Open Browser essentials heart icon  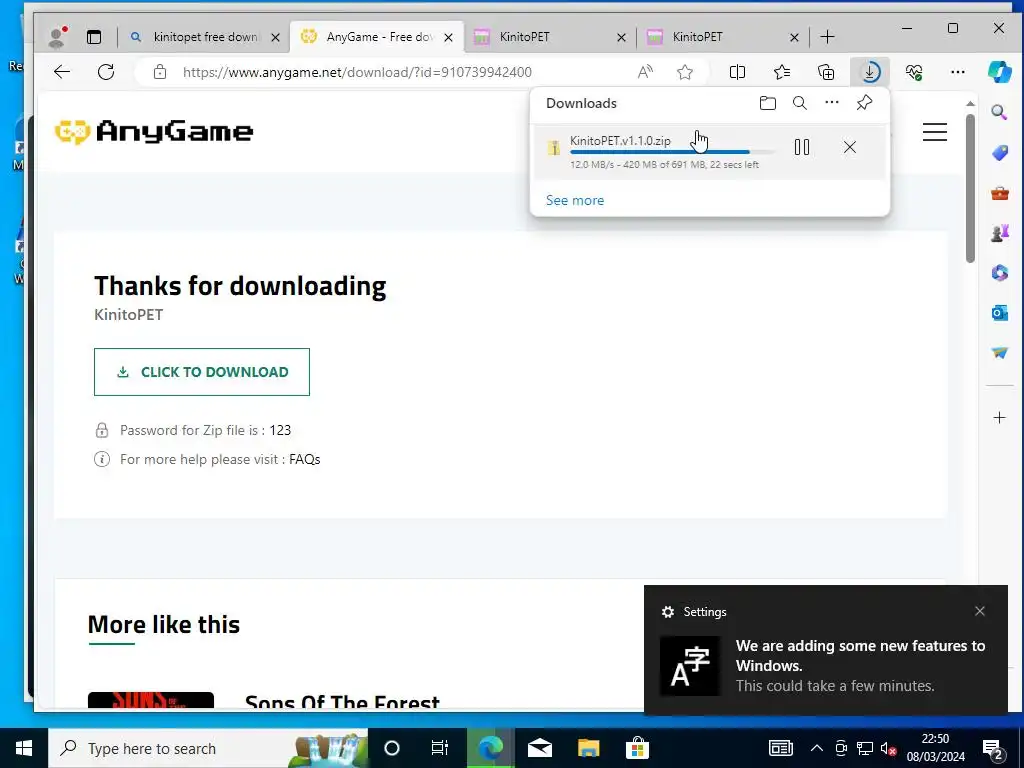[914, 72]
